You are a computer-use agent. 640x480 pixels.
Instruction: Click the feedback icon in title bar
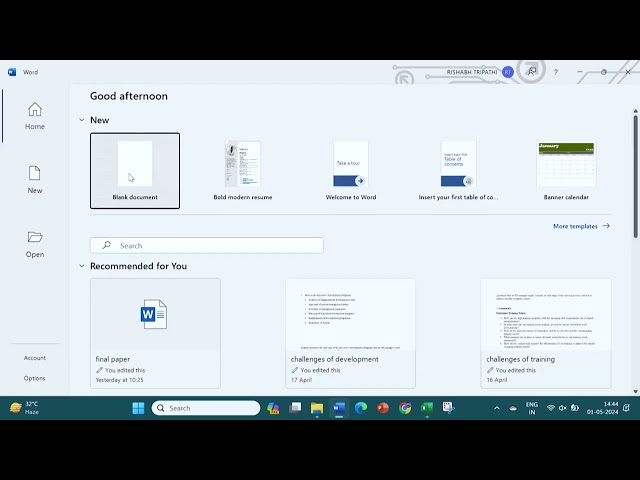coord(532,72)
